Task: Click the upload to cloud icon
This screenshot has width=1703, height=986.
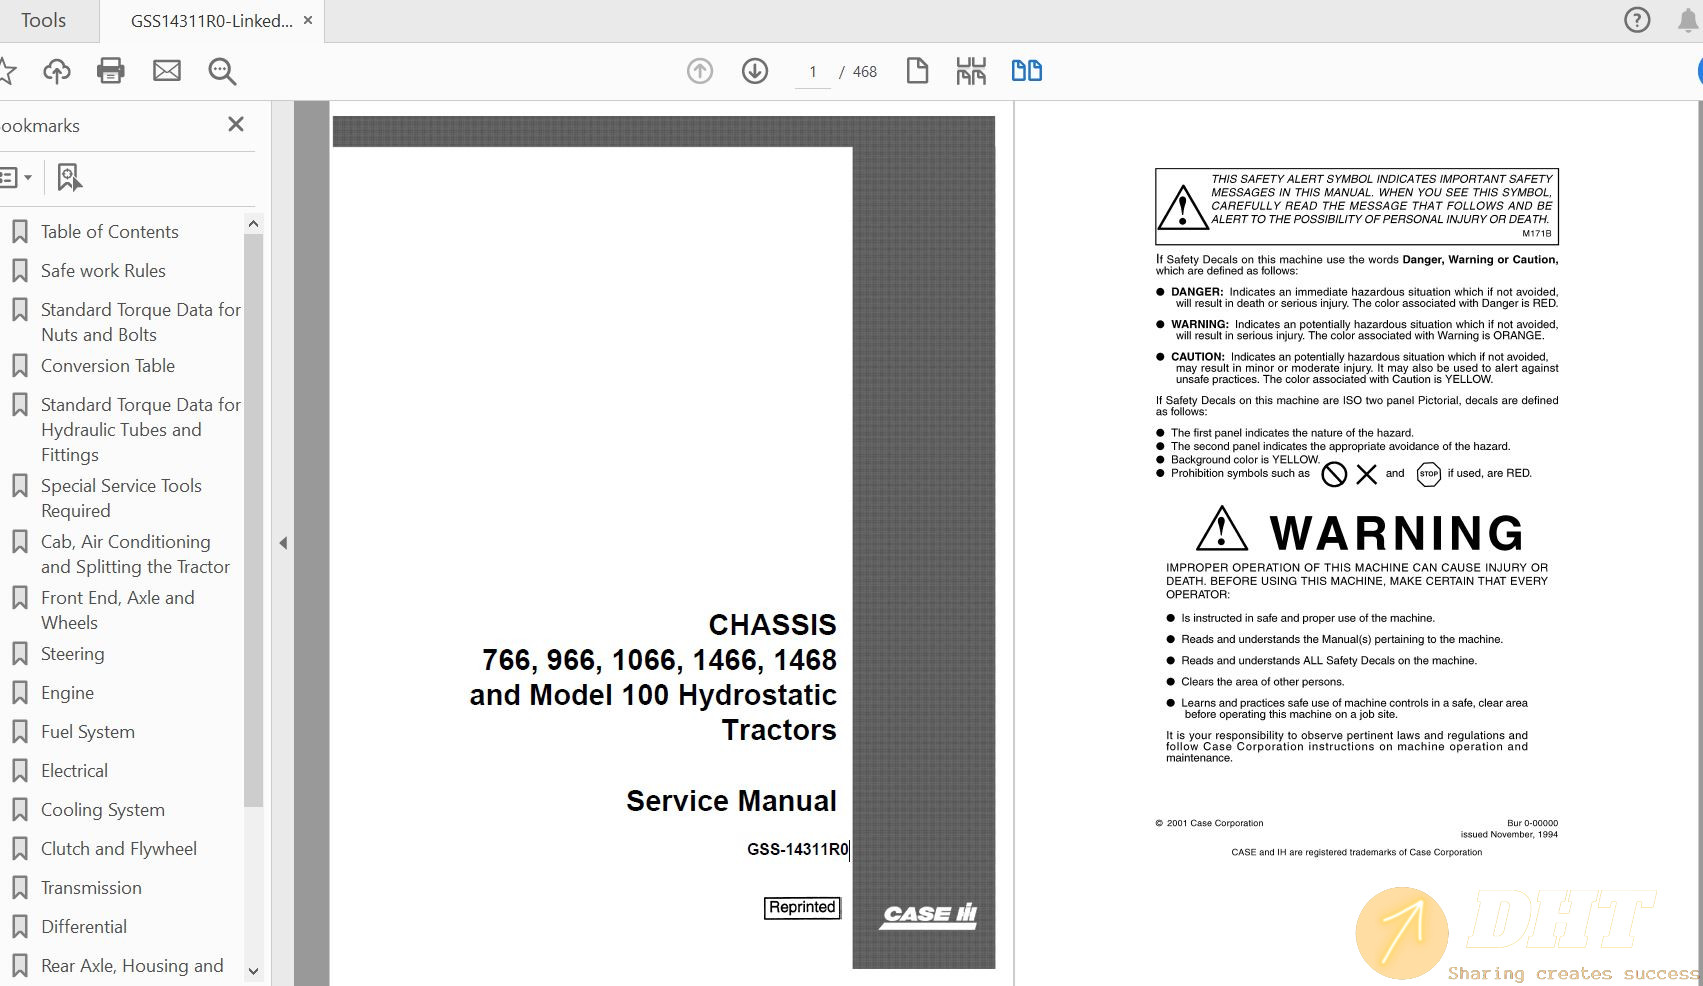Action: (57, 71)
